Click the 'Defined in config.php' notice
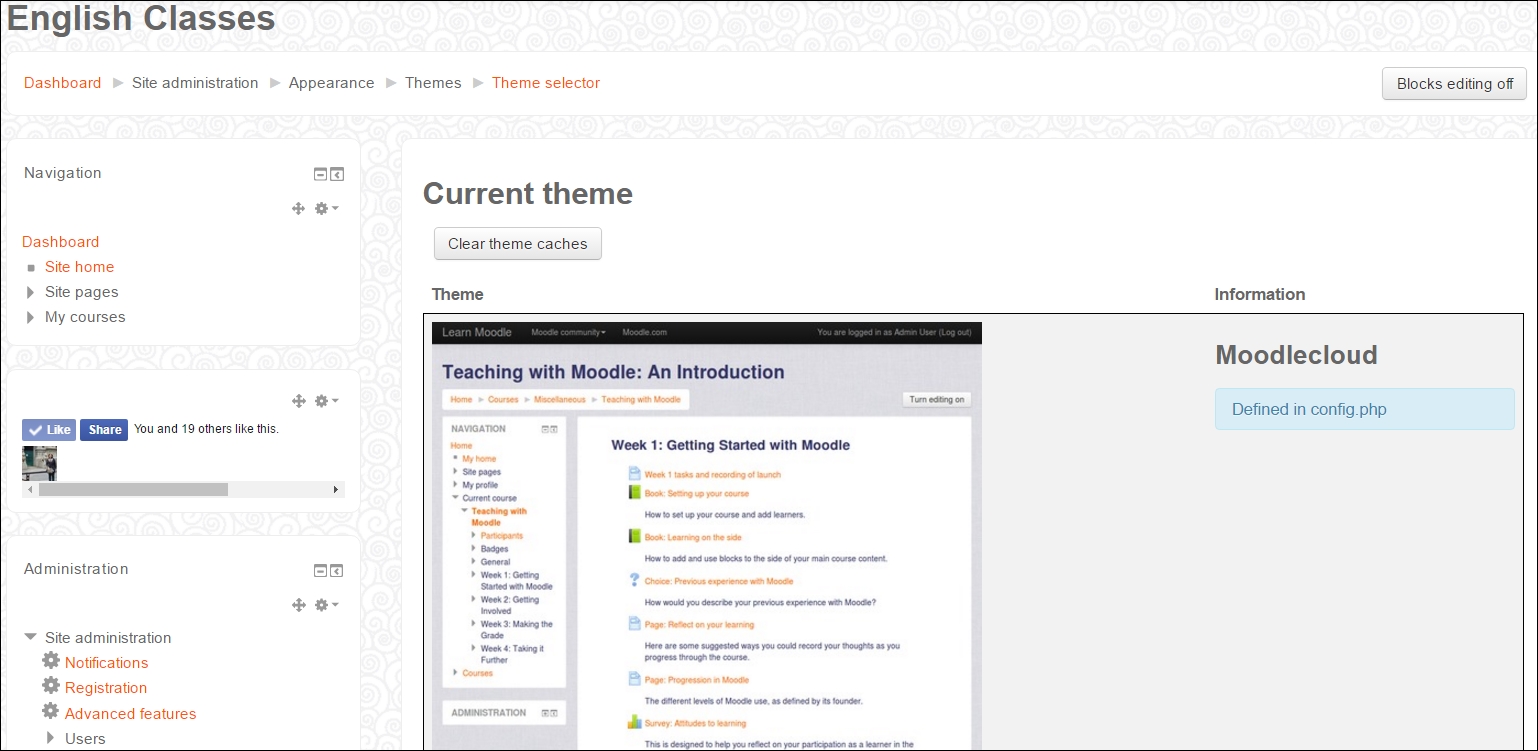Viewport: 1538px width, 751px height. tap(1365, 409)
